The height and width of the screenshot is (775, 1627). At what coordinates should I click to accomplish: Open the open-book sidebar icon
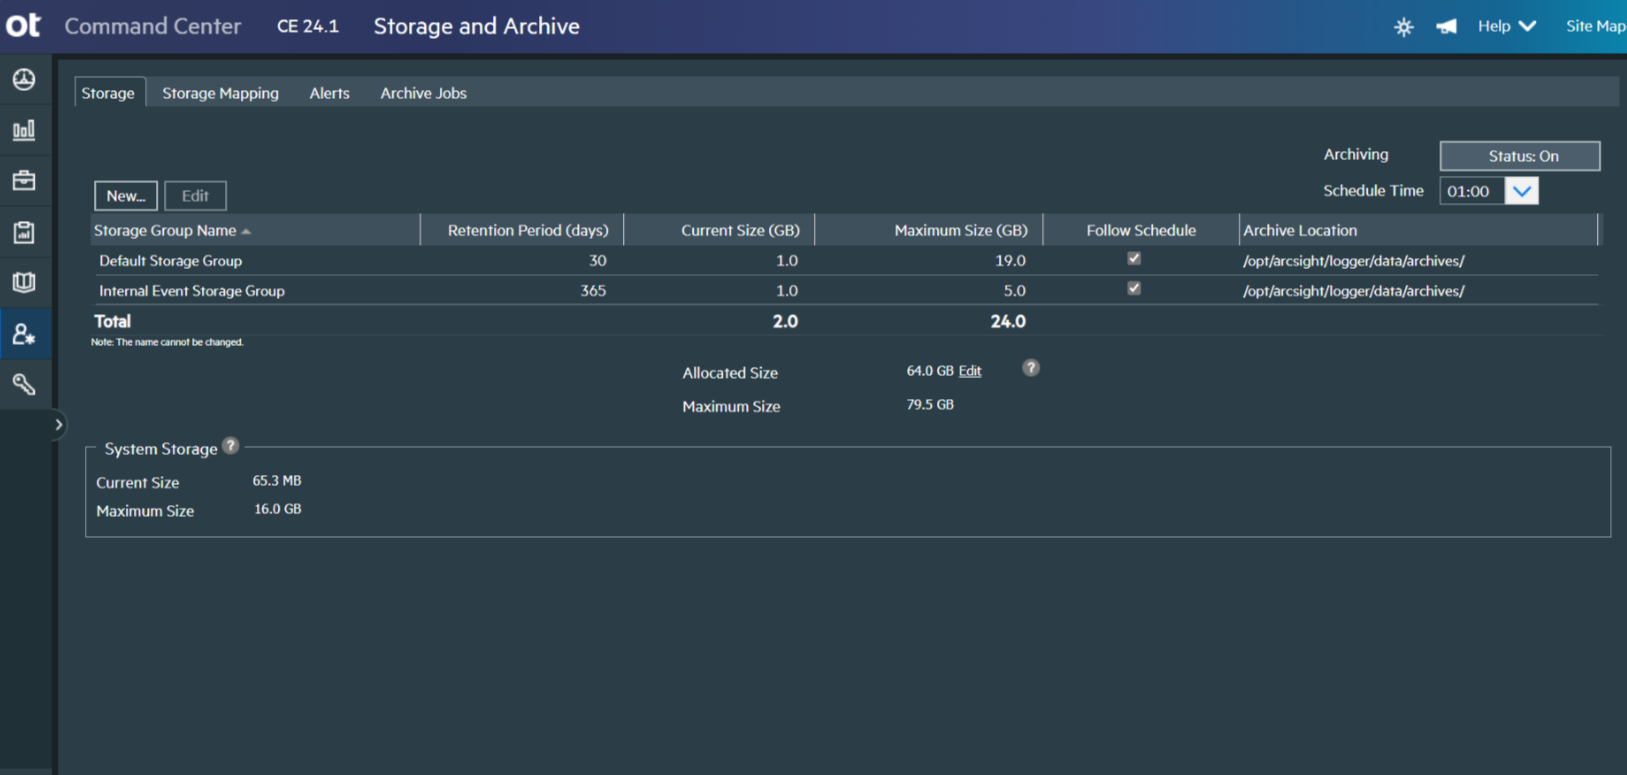(x=24, y=282)
